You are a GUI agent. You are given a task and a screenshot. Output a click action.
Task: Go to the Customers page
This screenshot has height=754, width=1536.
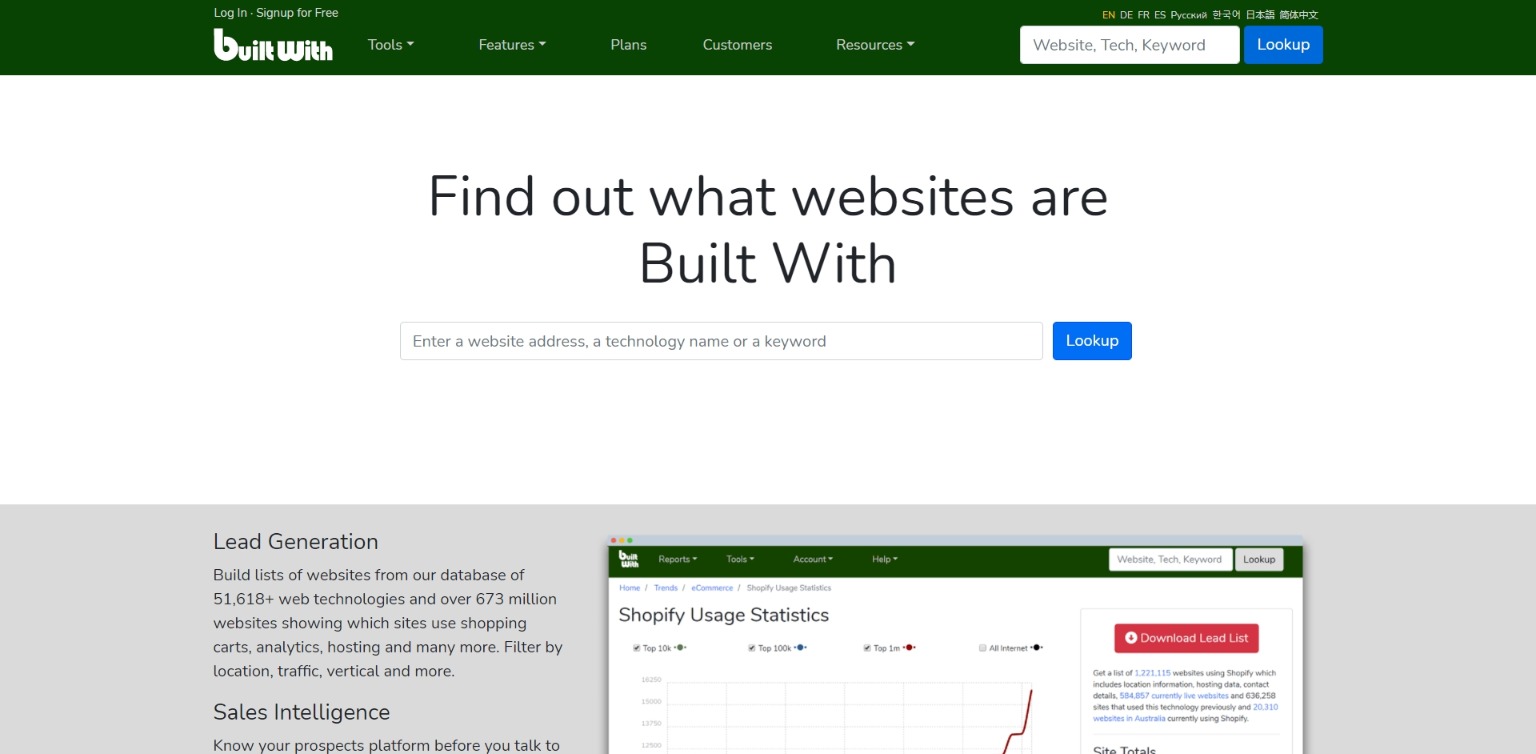tap(737, 45)
